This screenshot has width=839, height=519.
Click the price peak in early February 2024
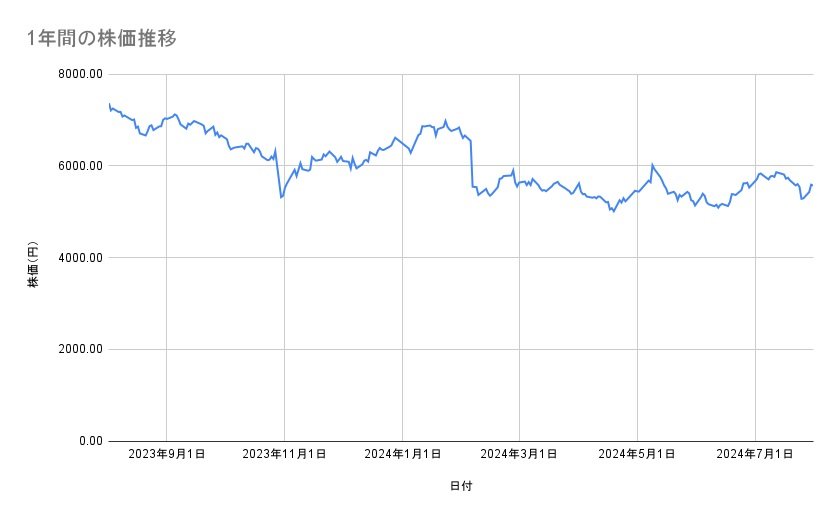445,121
